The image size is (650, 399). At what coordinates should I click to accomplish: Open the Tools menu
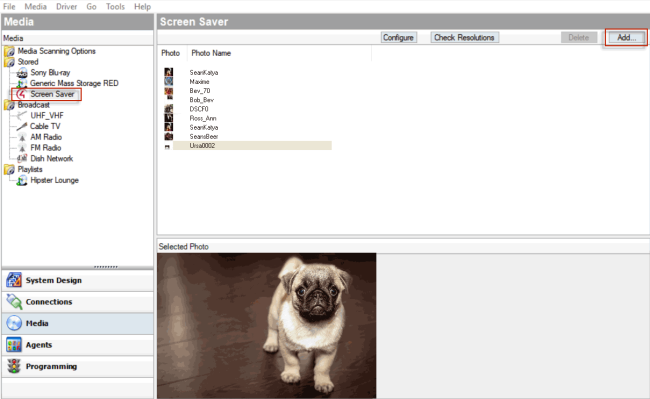click(115, 7)
